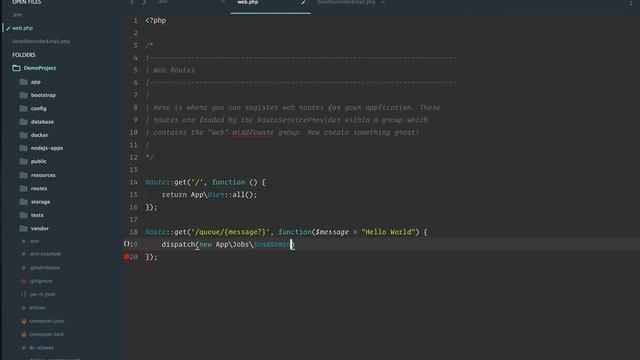The width and height of the screenshot is (640, 360).
Task: Go to the previous tab arrow
Action: 132,2
